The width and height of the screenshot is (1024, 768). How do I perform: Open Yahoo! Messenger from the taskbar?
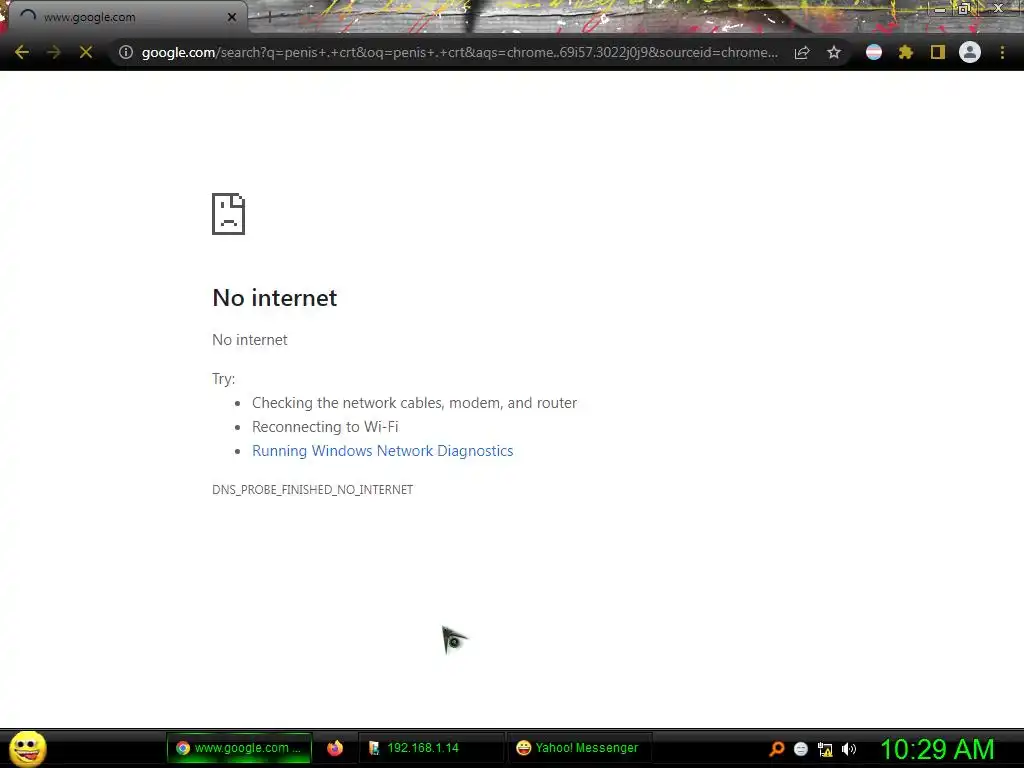tap(578, 748)
